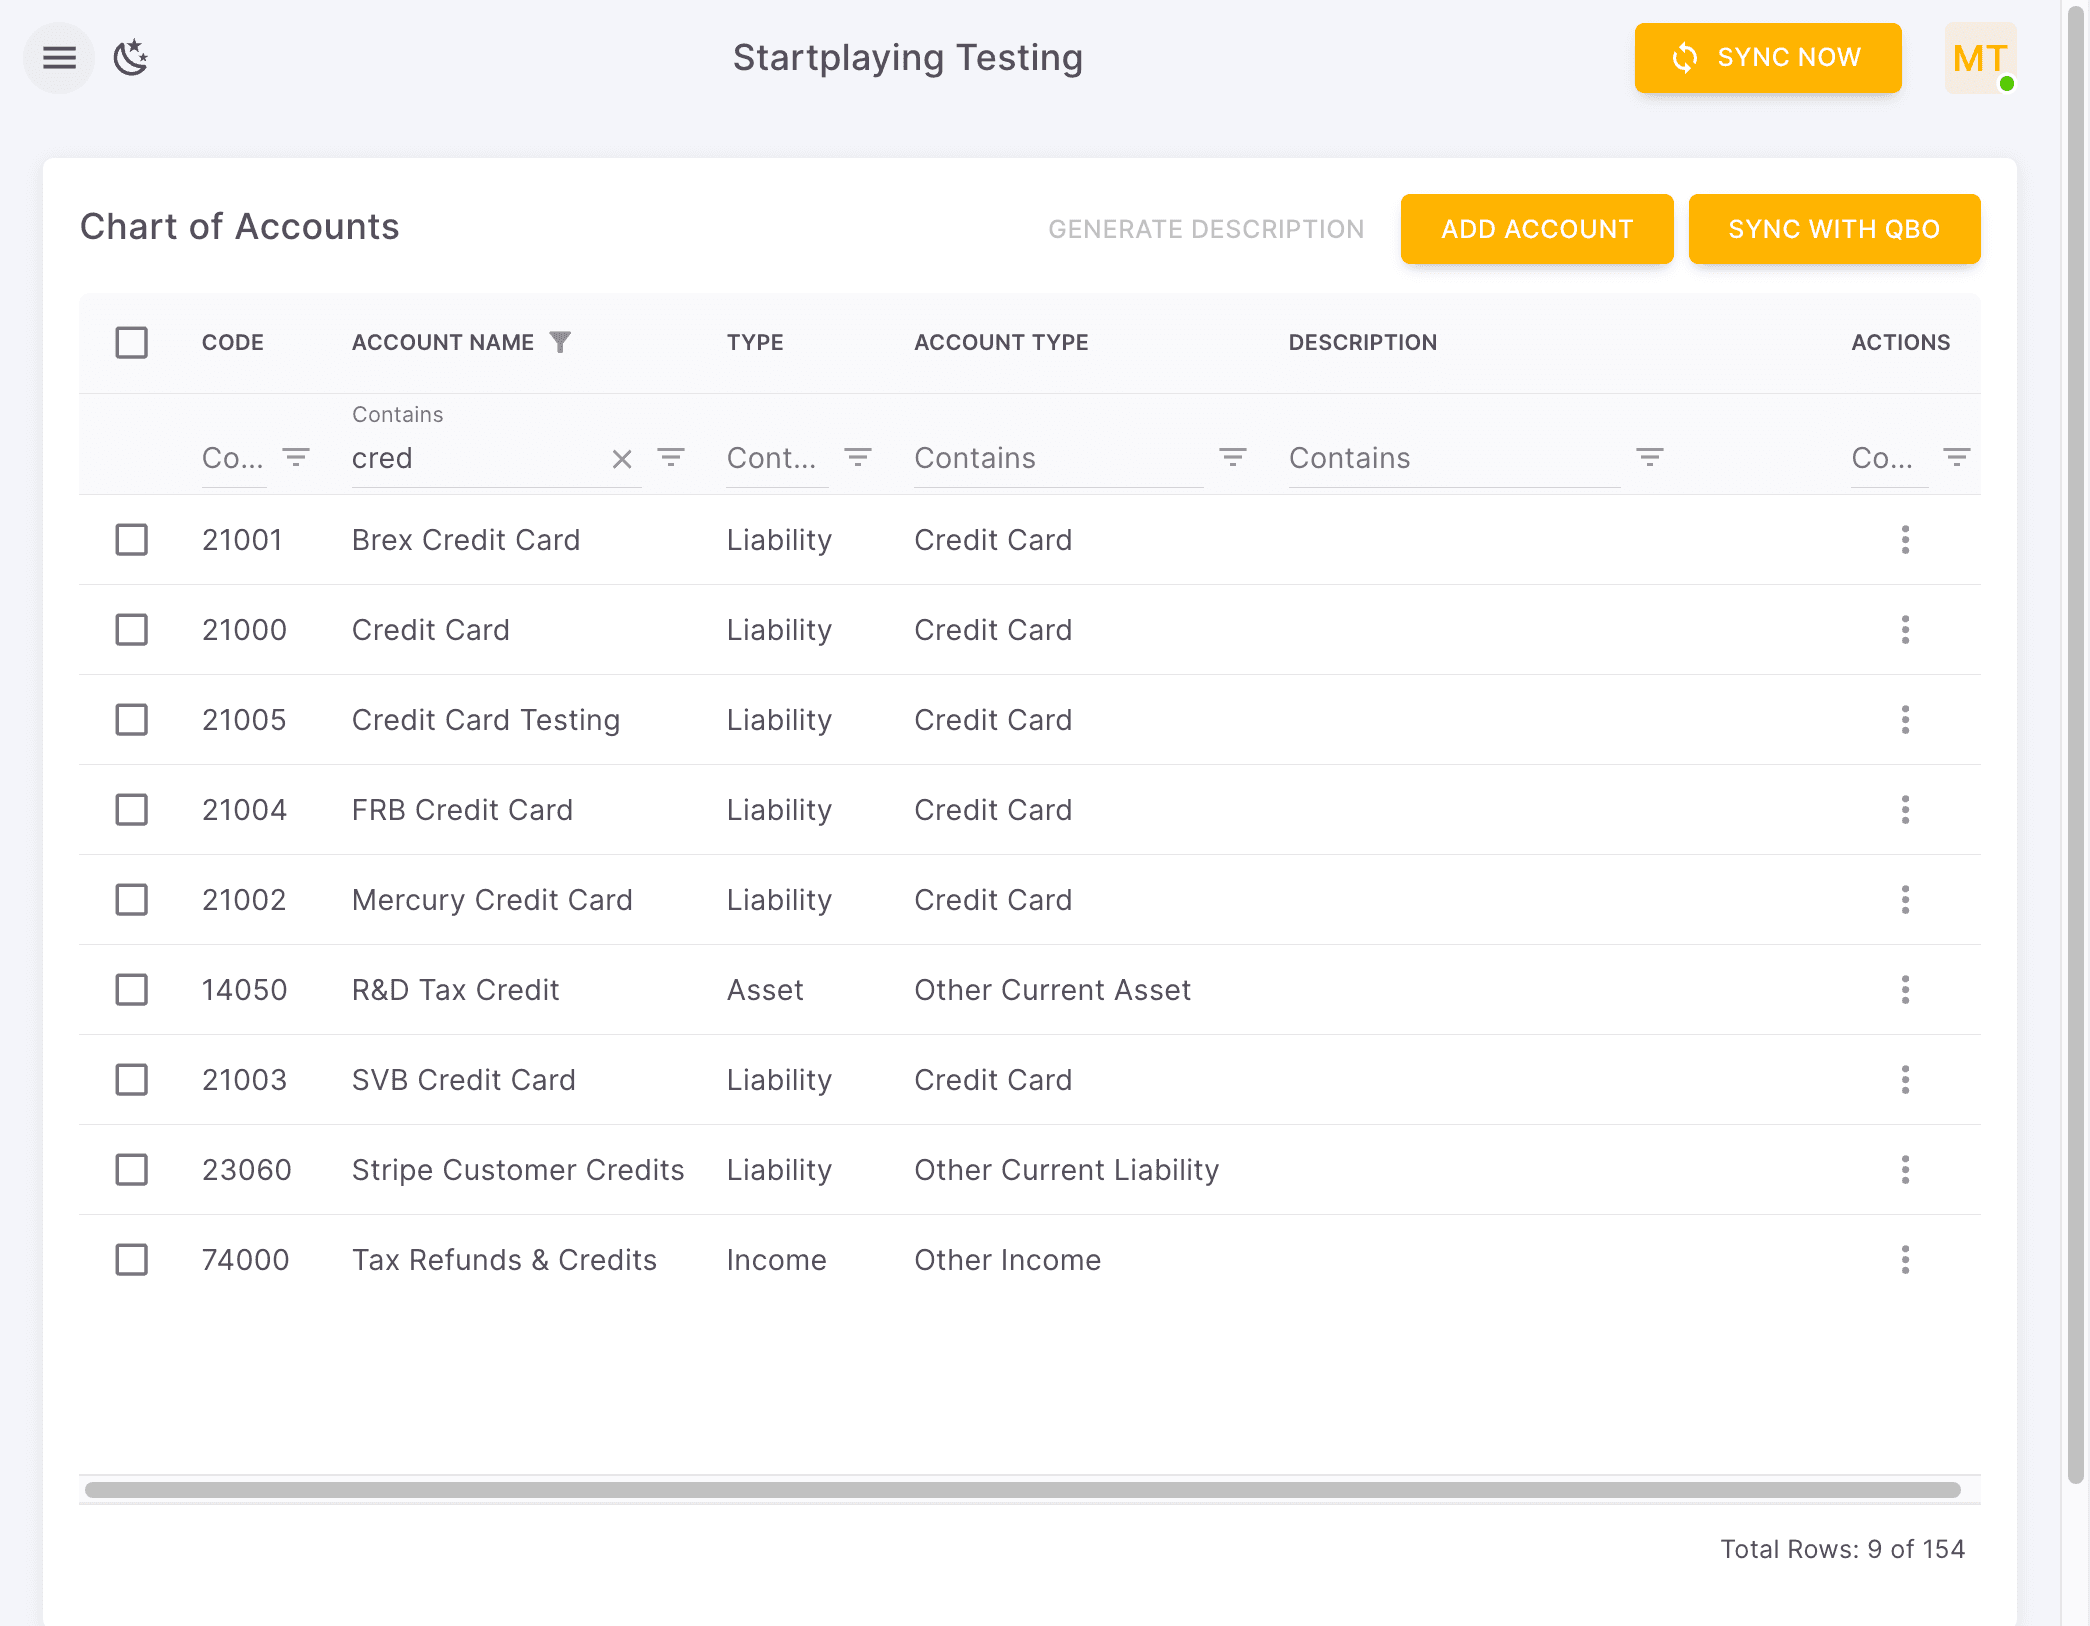This screenshot has height=1626, width=2090.
Task: Open the actions menu for Tax Refunds & Credits
Action: click(x=1905, y=1260)
